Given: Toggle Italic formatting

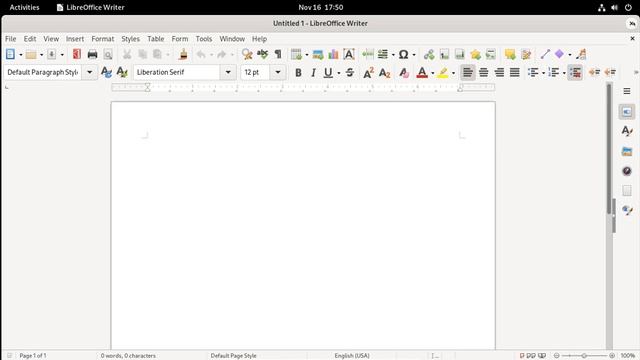Looking at the screenshot, I should [313, 73].
